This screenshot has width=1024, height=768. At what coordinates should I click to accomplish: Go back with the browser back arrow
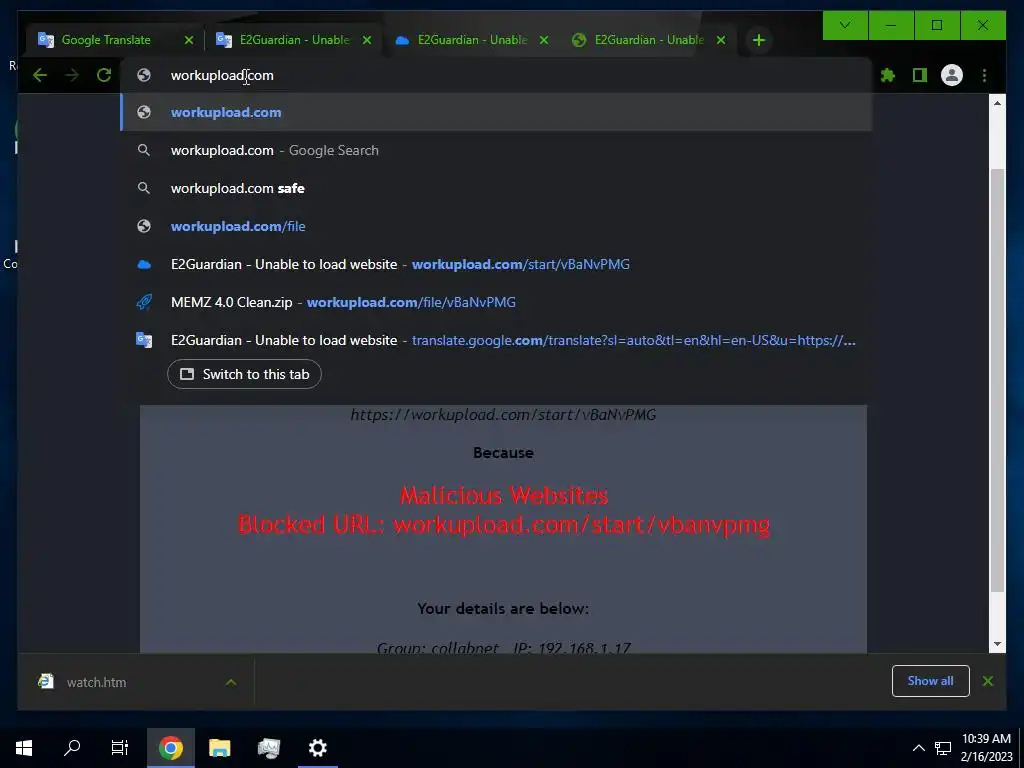40,76
